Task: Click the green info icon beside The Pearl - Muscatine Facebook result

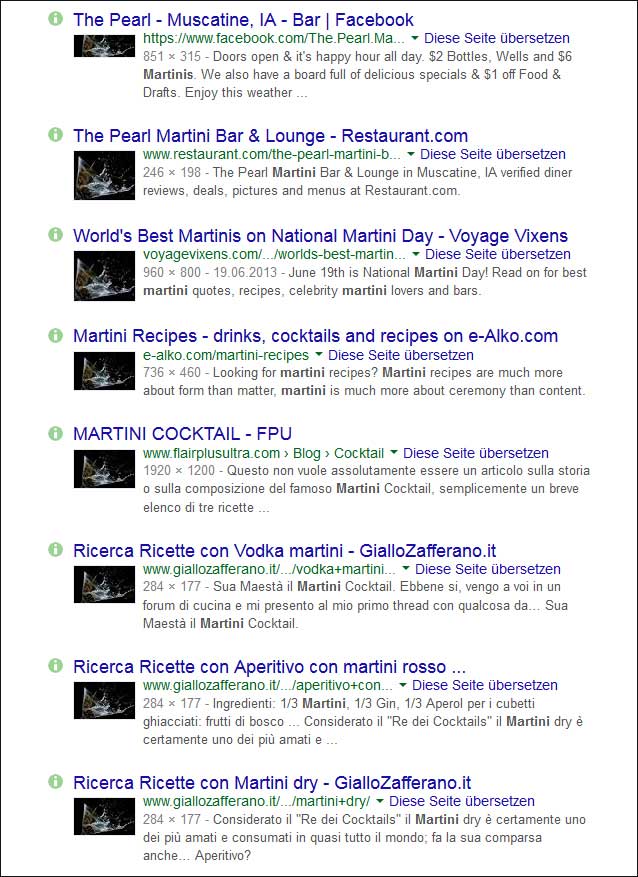Action: [55, 18]
